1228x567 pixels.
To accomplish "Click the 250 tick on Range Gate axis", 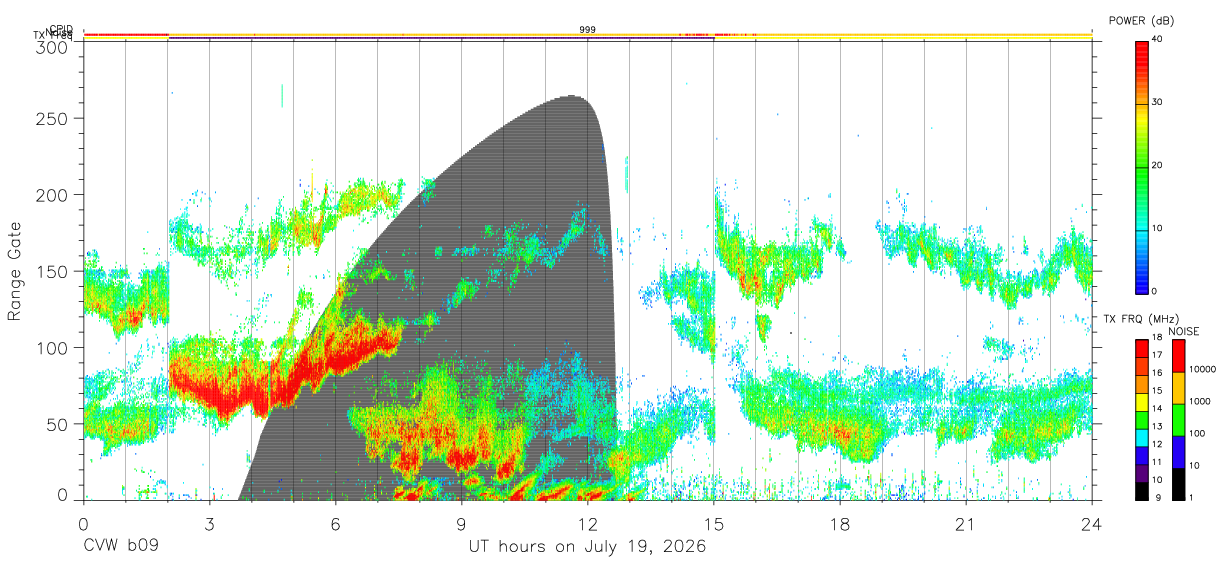I will [53, 118].
